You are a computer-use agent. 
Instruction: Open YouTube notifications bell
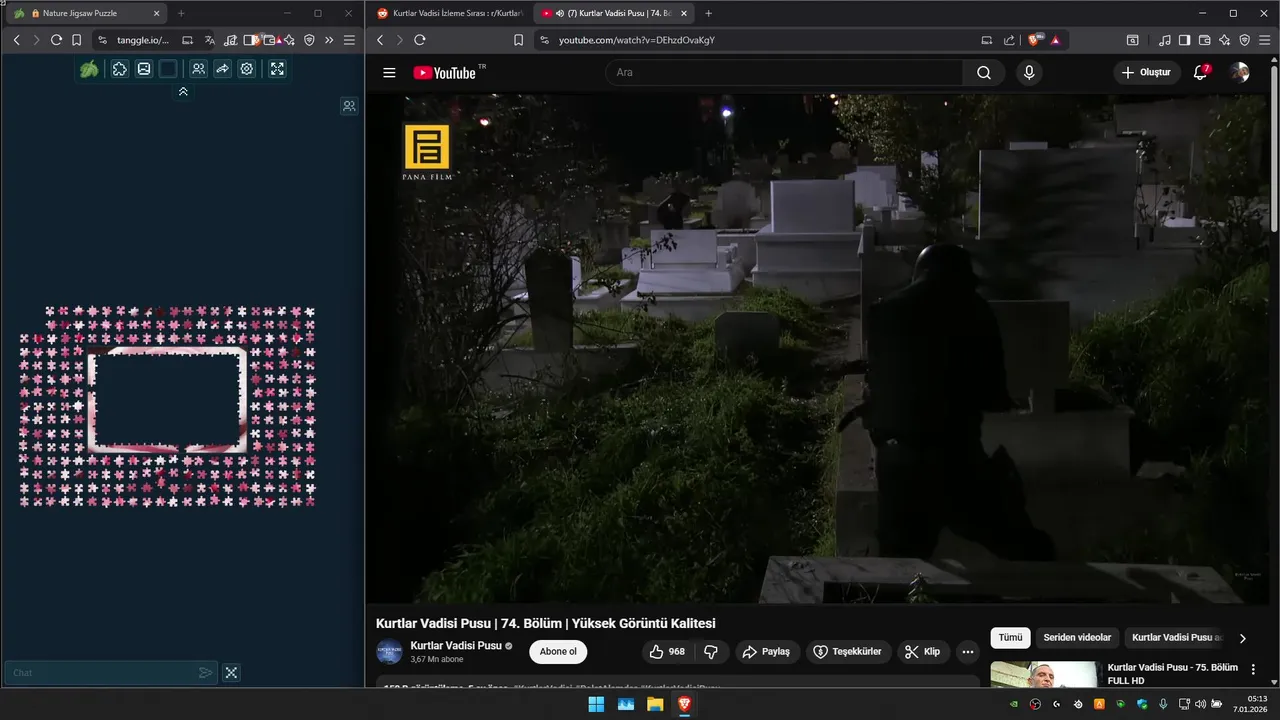[1201, 72]
